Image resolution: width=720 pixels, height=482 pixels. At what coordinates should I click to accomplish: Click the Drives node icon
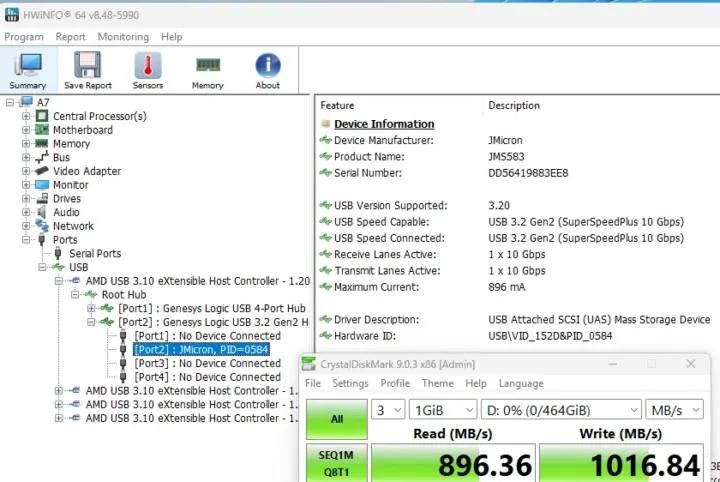[42, 198]
